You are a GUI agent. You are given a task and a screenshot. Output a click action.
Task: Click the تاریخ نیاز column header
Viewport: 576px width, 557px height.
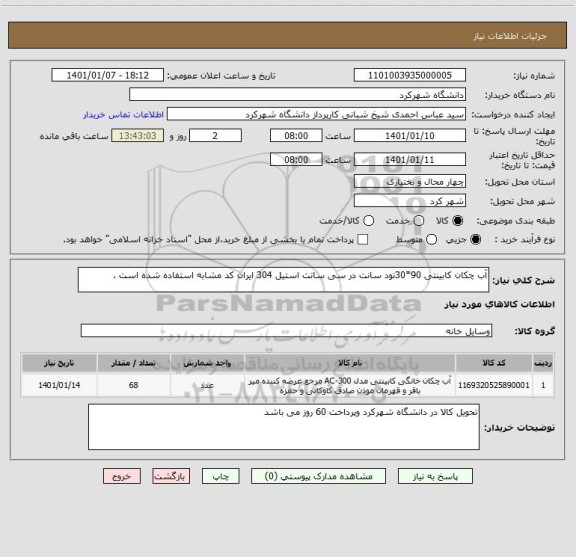click(x=59, y=363)
